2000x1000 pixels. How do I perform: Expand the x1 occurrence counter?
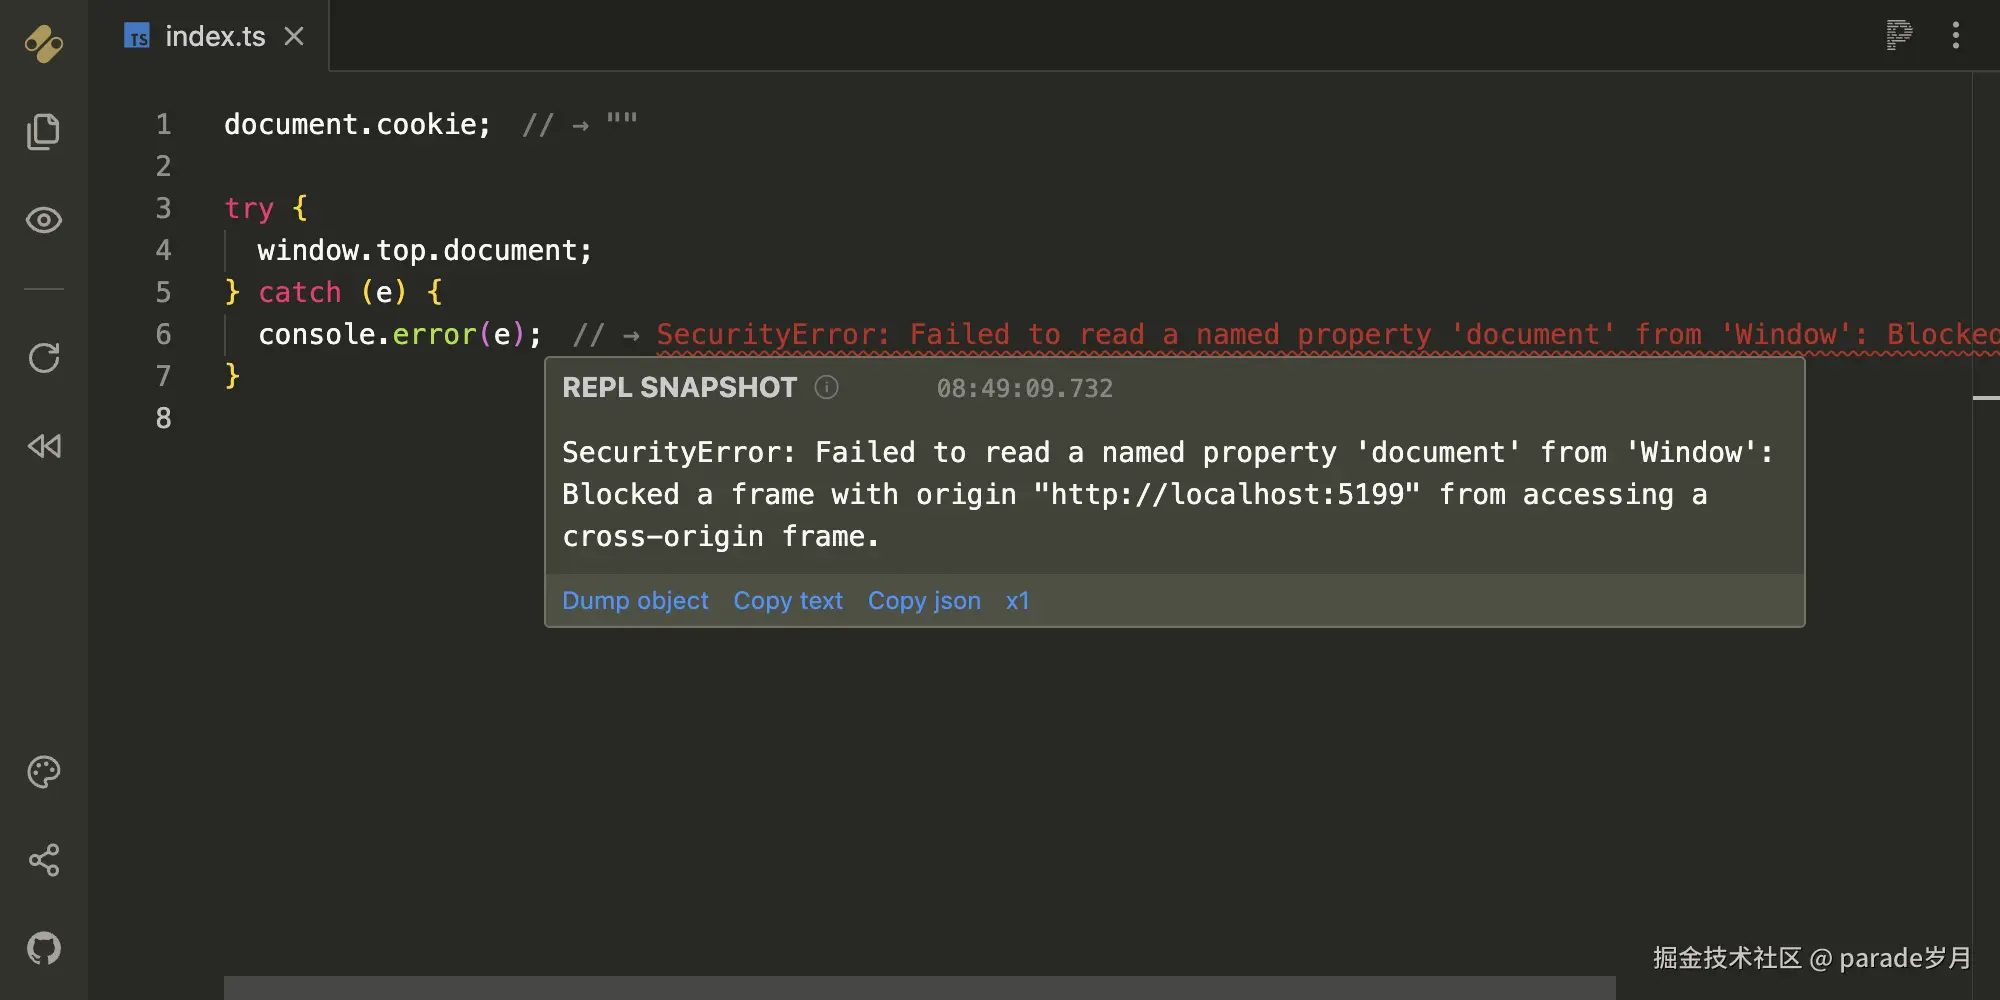(x=1017, y=601)
